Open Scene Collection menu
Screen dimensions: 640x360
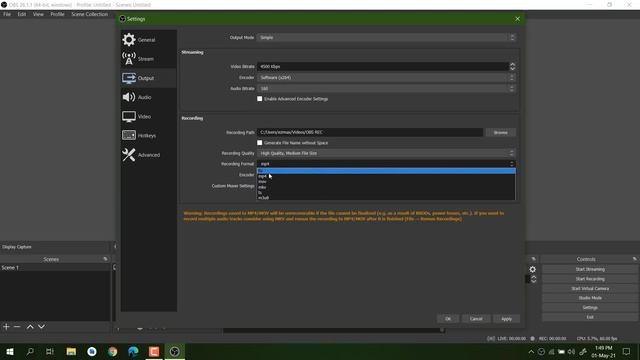click(x=89, y=14)
